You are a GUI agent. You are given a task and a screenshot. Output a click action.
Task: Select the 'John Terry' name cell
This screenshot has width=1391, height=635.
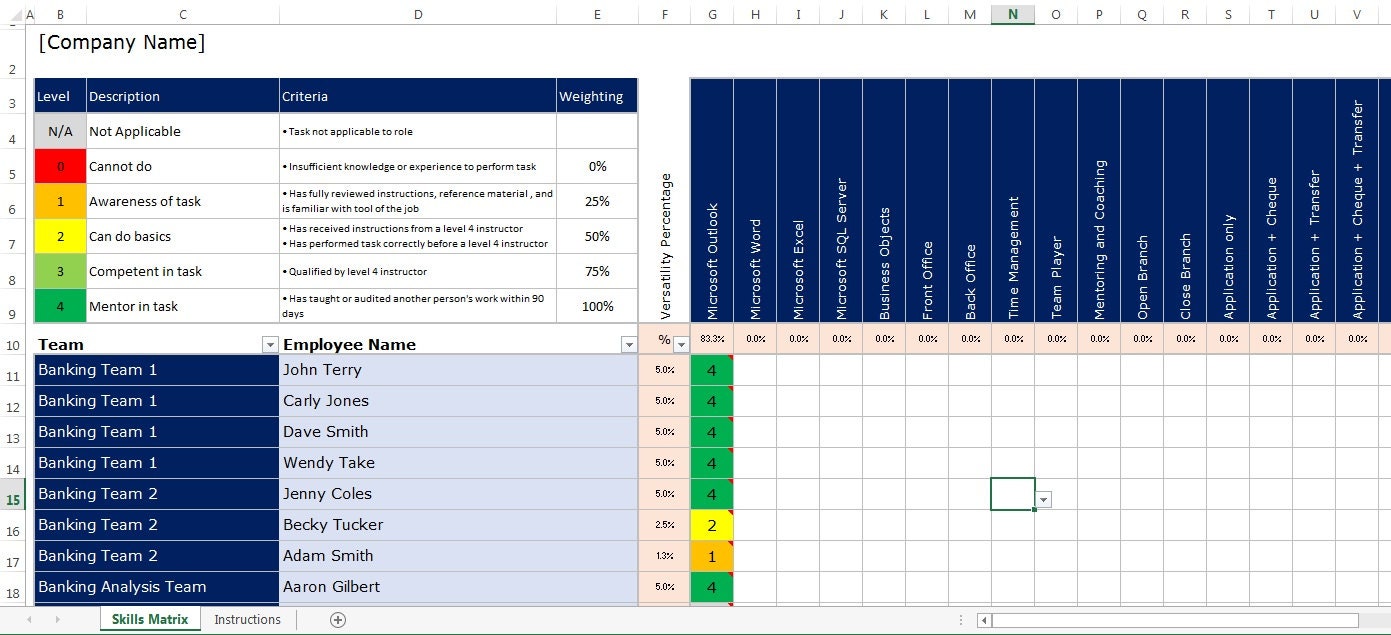[x=459, y=370]
